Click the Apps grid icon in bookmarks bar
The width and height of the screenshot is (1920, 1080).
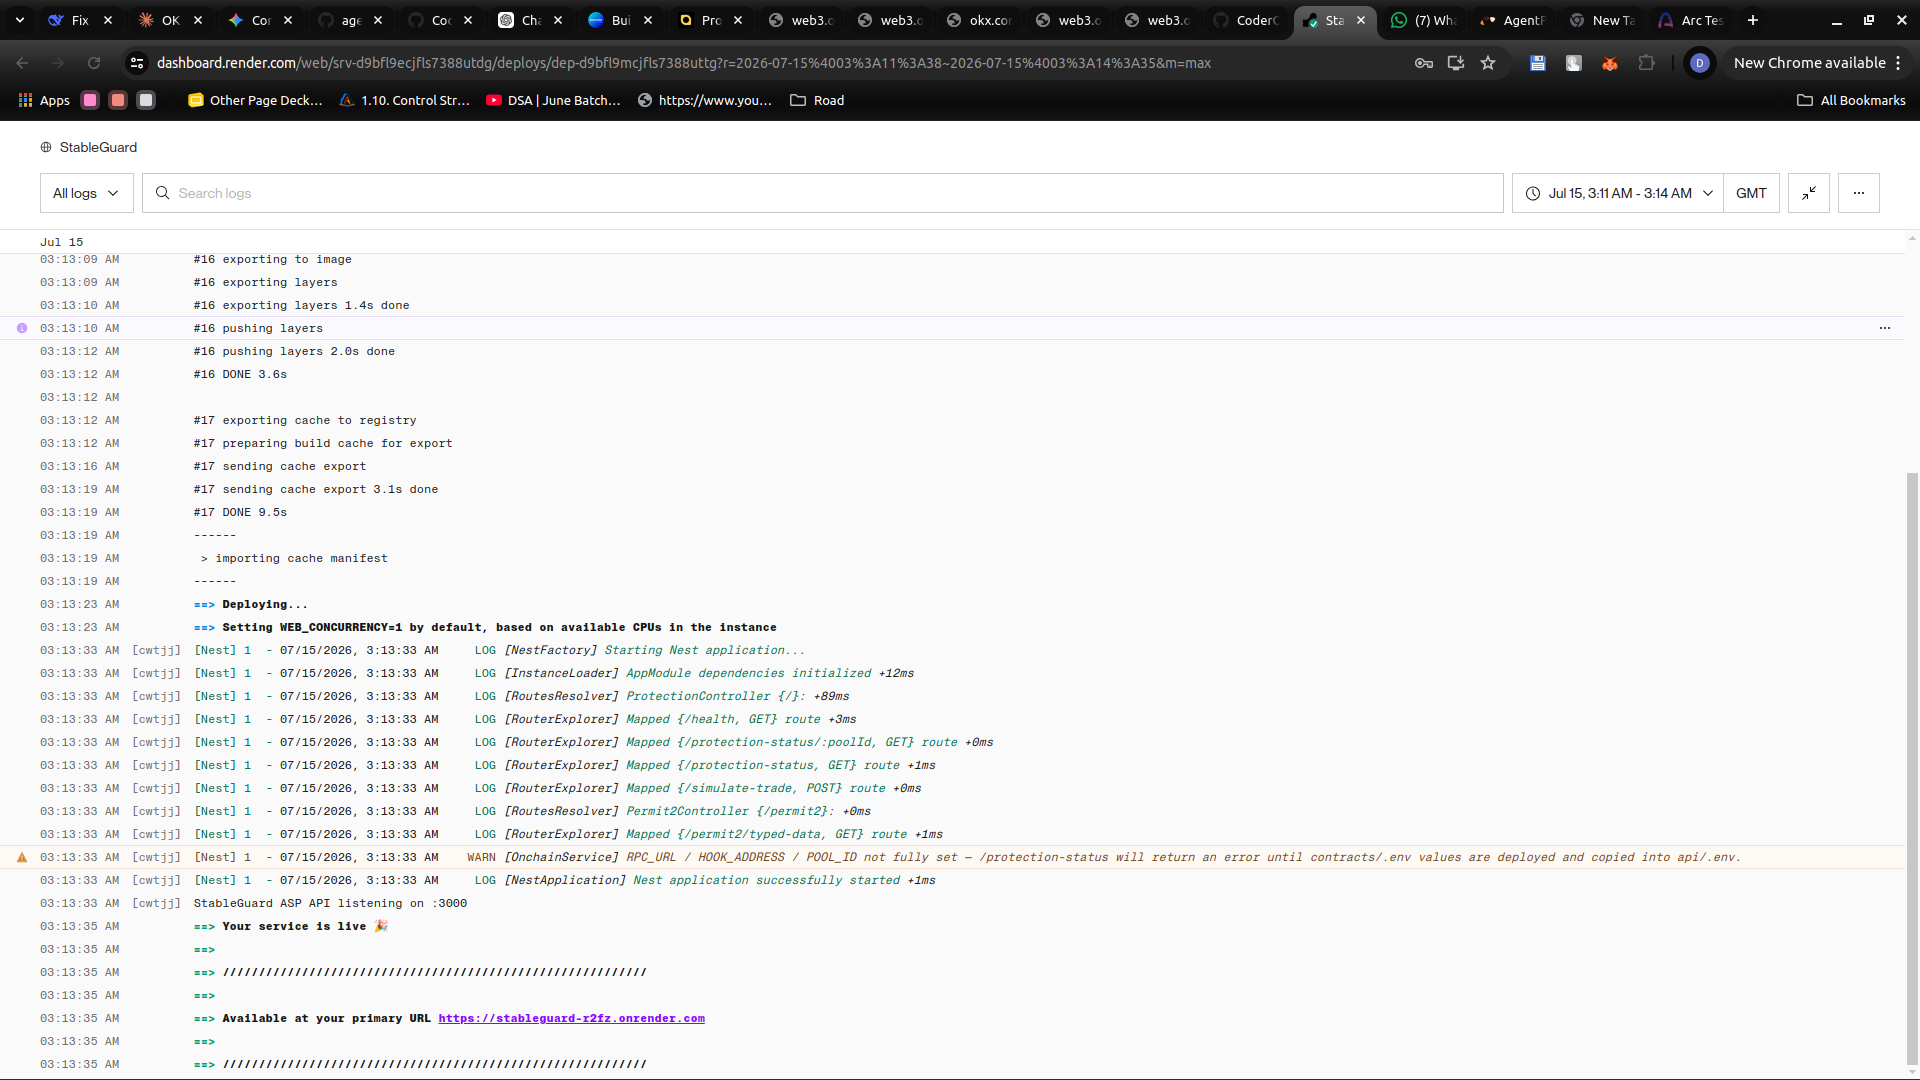tap(26, 100)
